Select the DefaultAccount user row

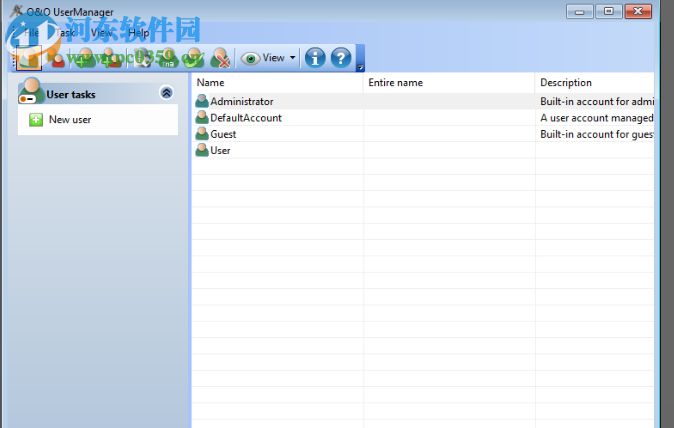click(x=423, y=118)
